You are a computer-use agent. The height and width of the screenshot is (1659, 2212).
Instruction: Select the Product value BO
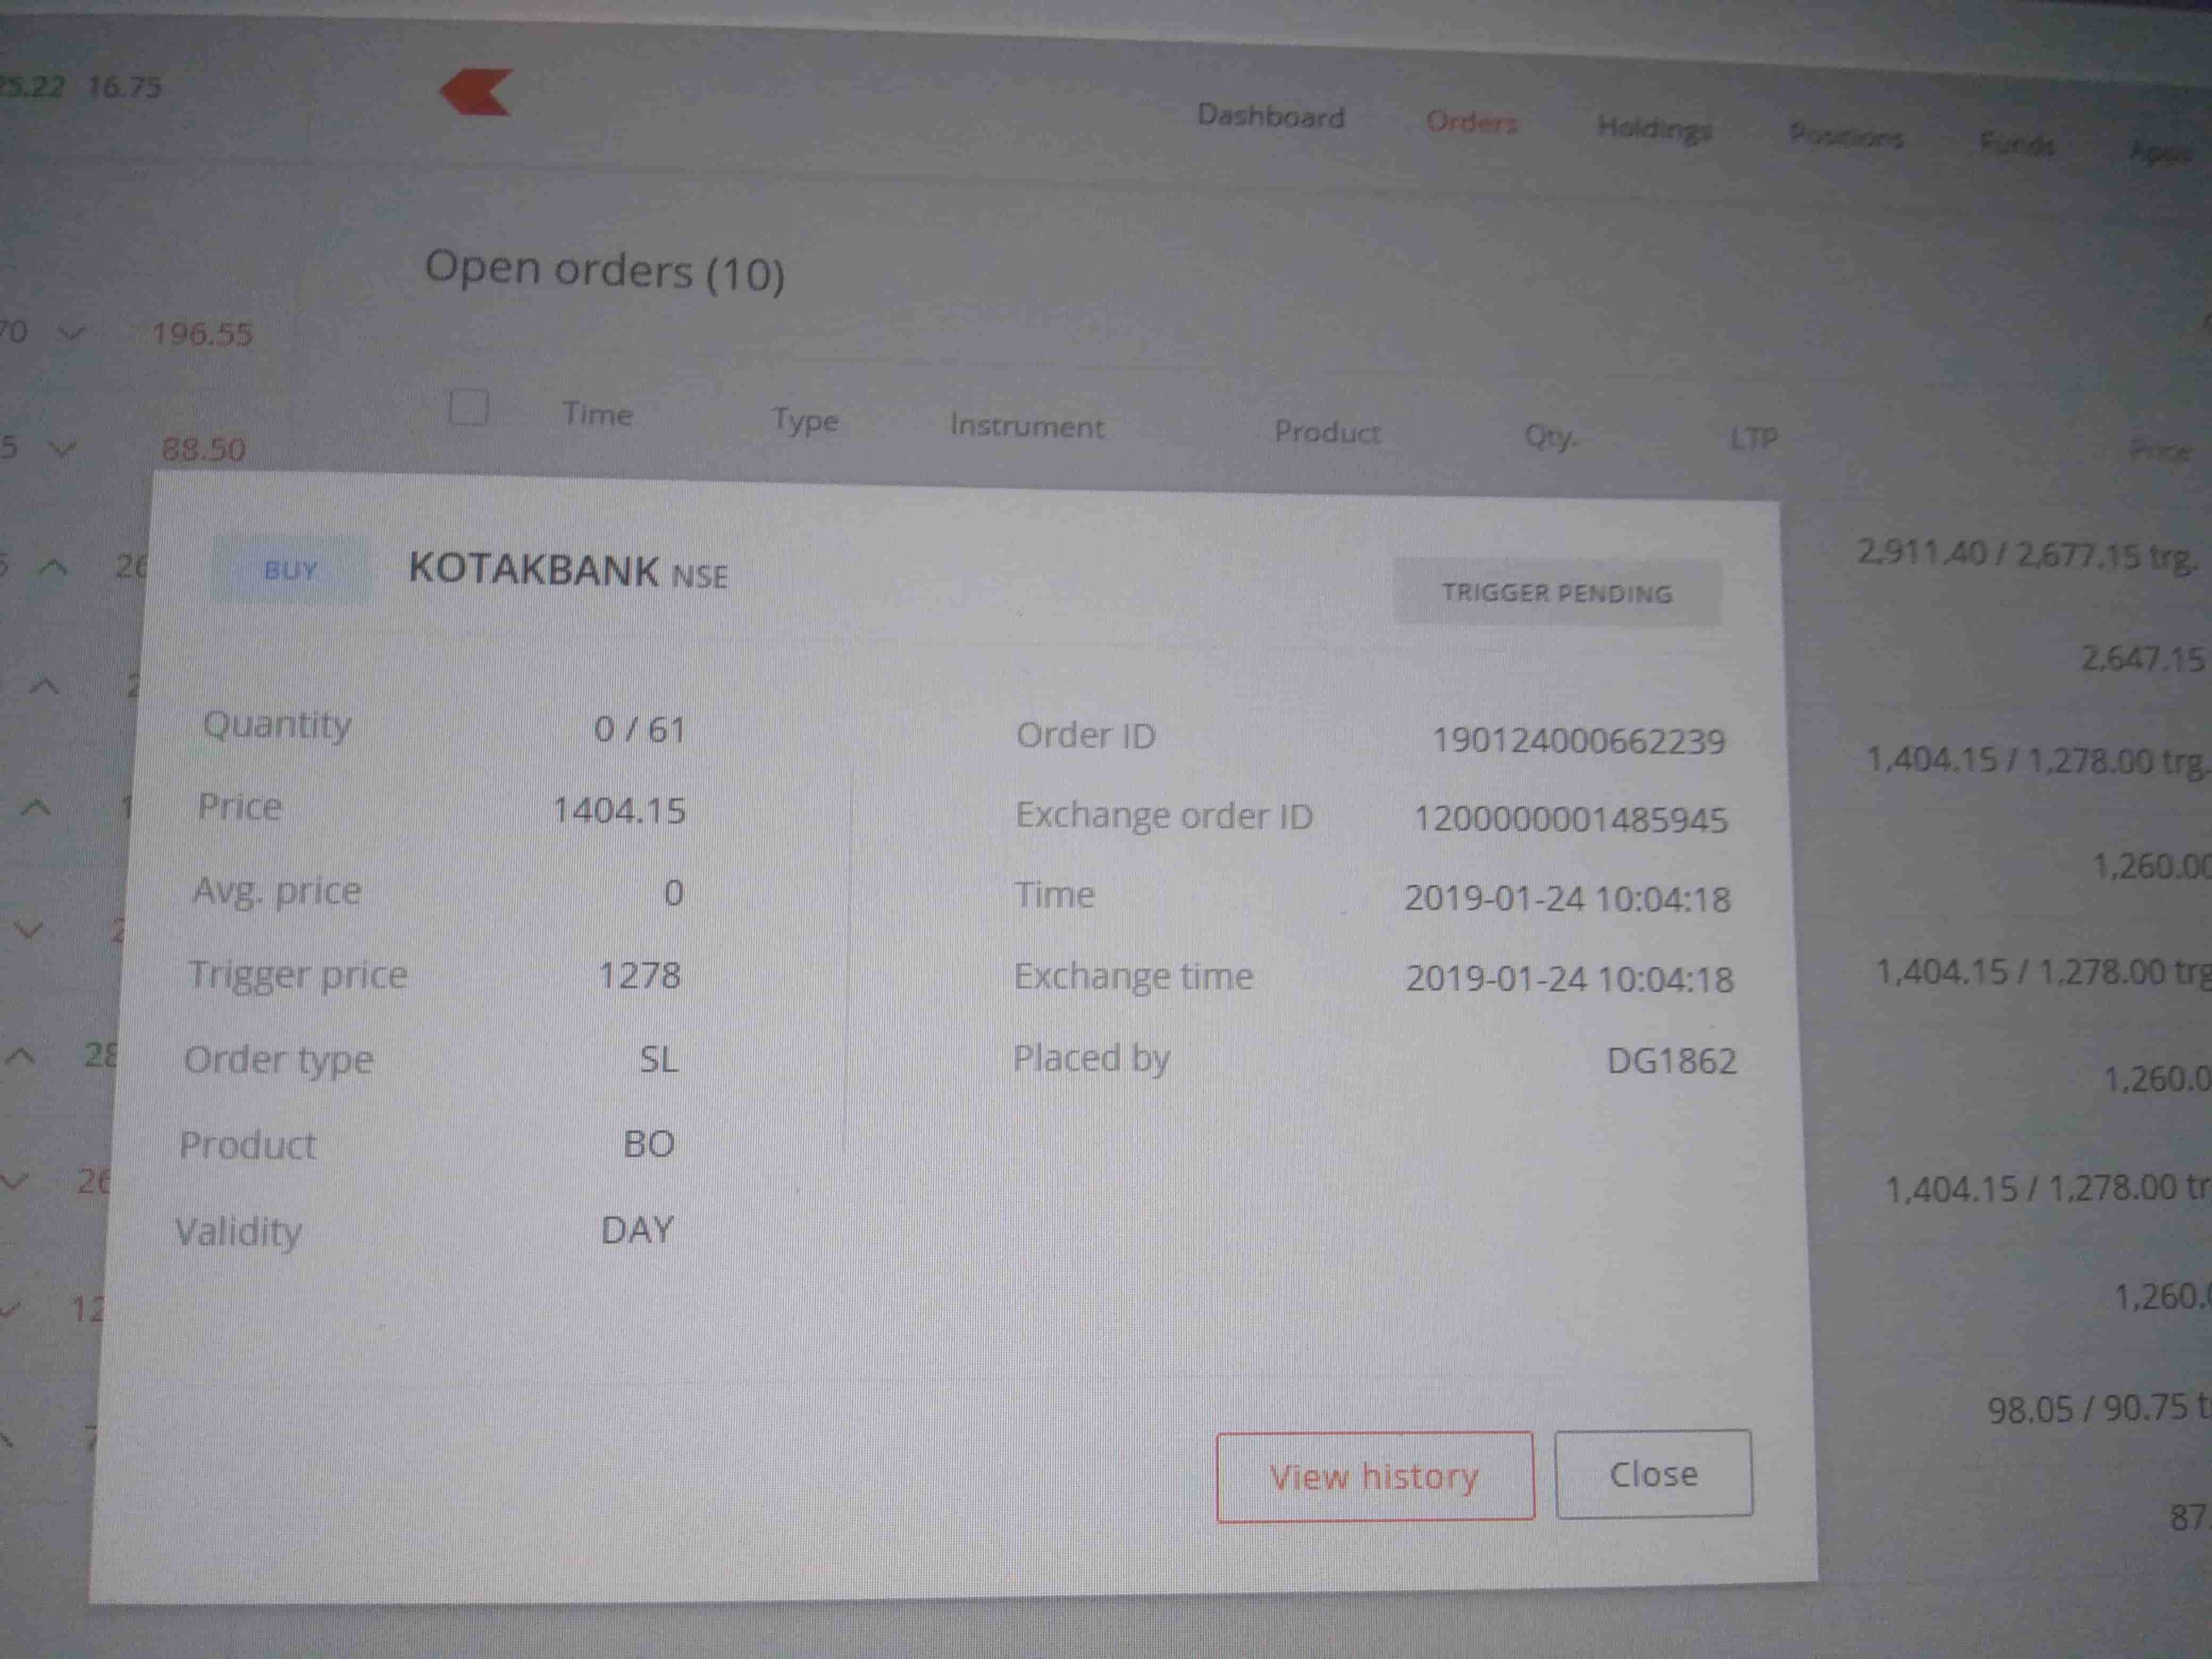(649, 1144)
